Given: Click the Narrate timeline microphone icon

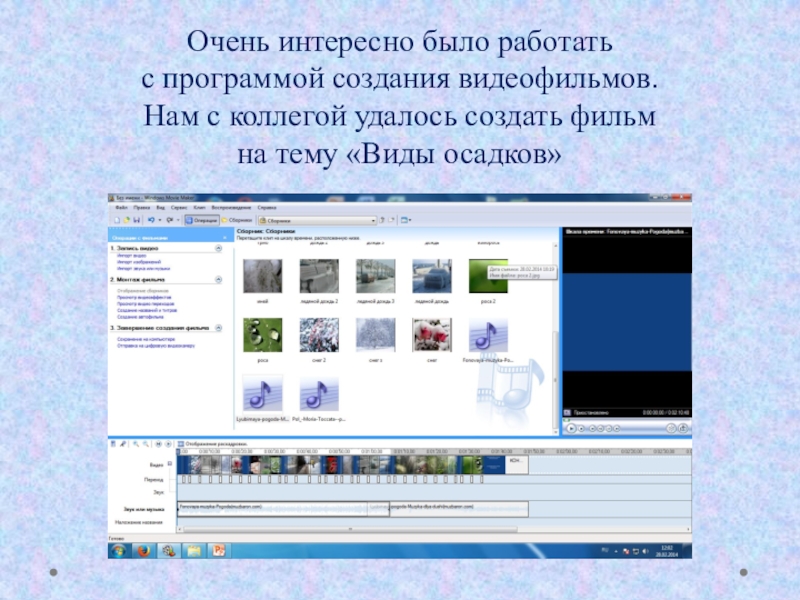Looking at the screenshot, I should [123, 444].
